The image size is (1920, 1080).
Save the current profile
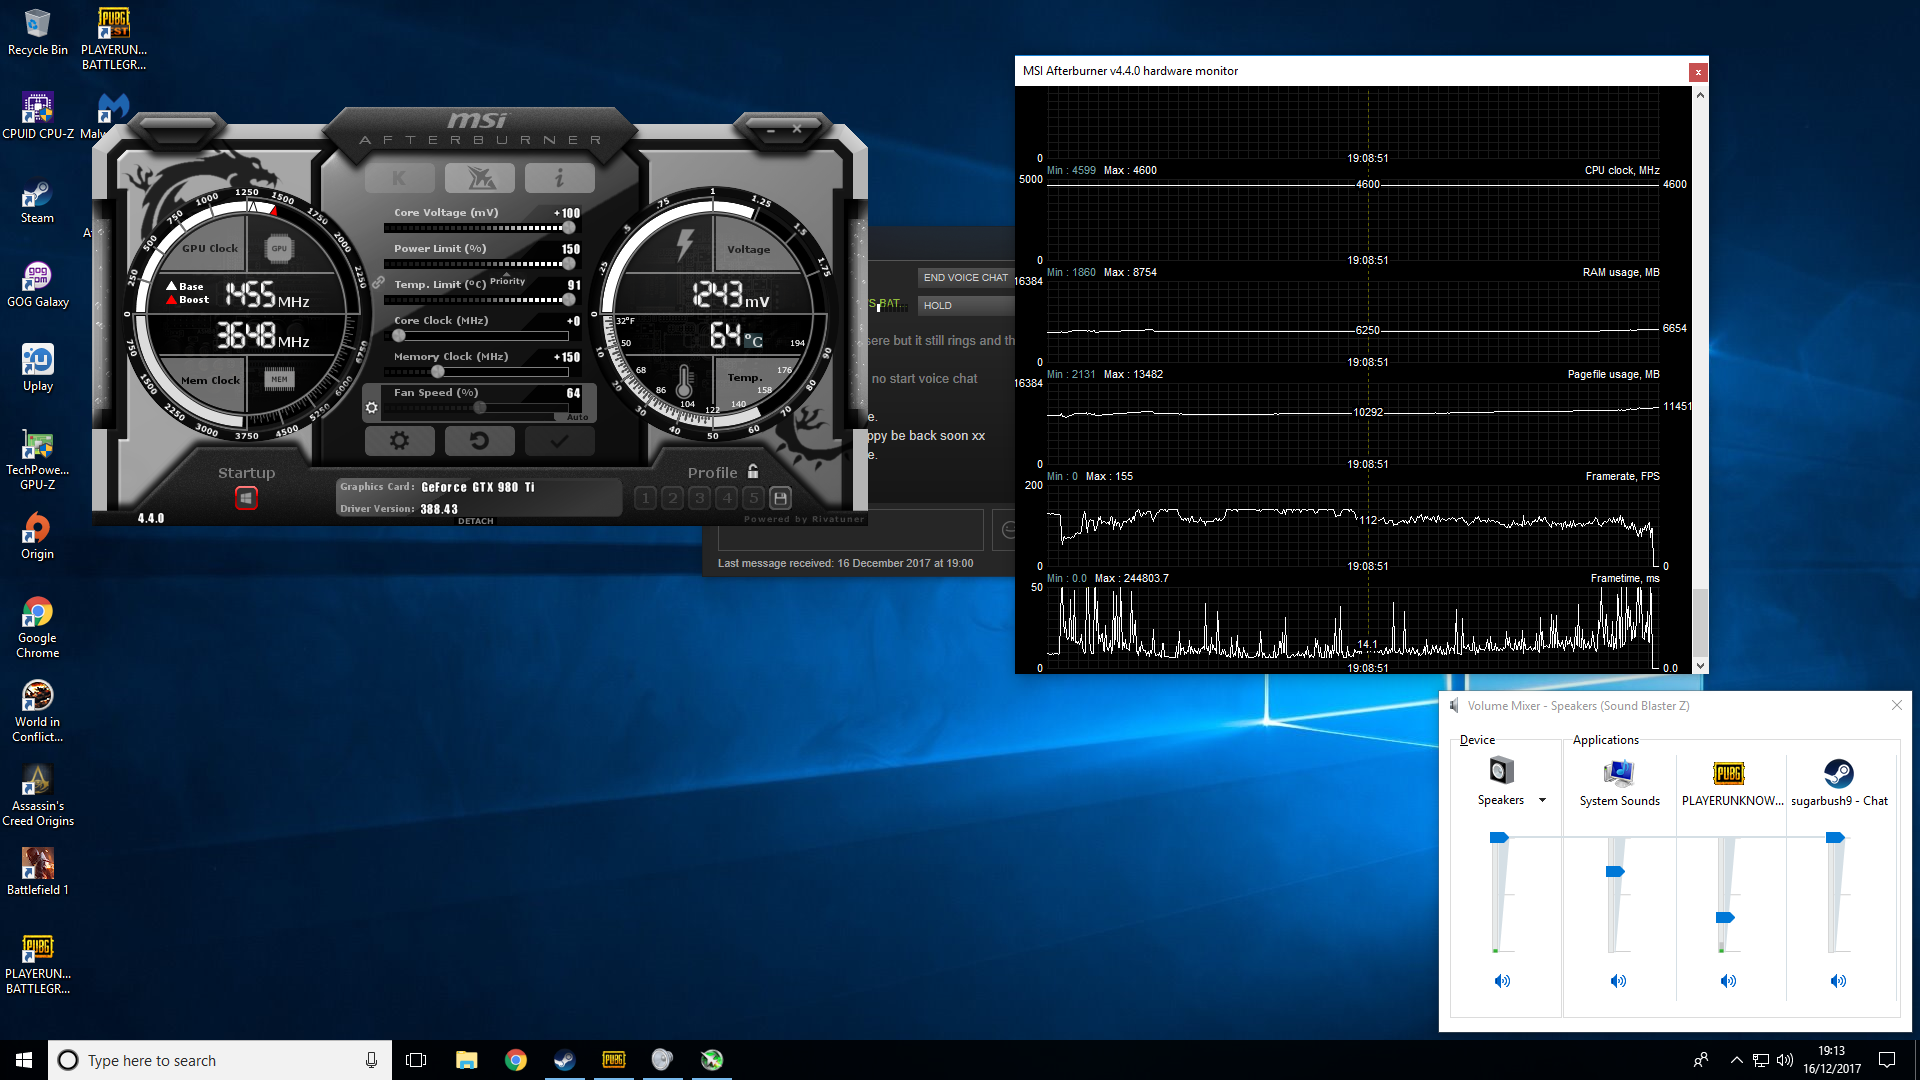[x=781, y=497]
